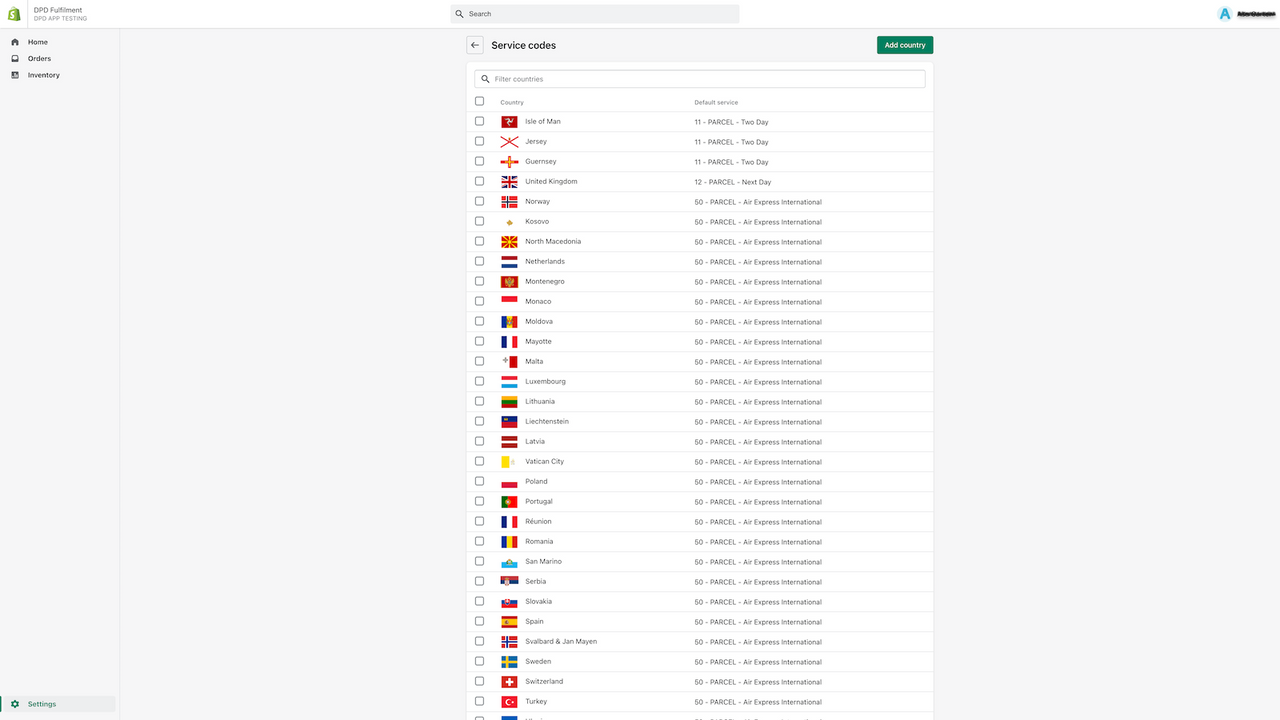Screen dimensions: 1280x720
Task: Click the back arrow beside Service codes
Action: 474,45
